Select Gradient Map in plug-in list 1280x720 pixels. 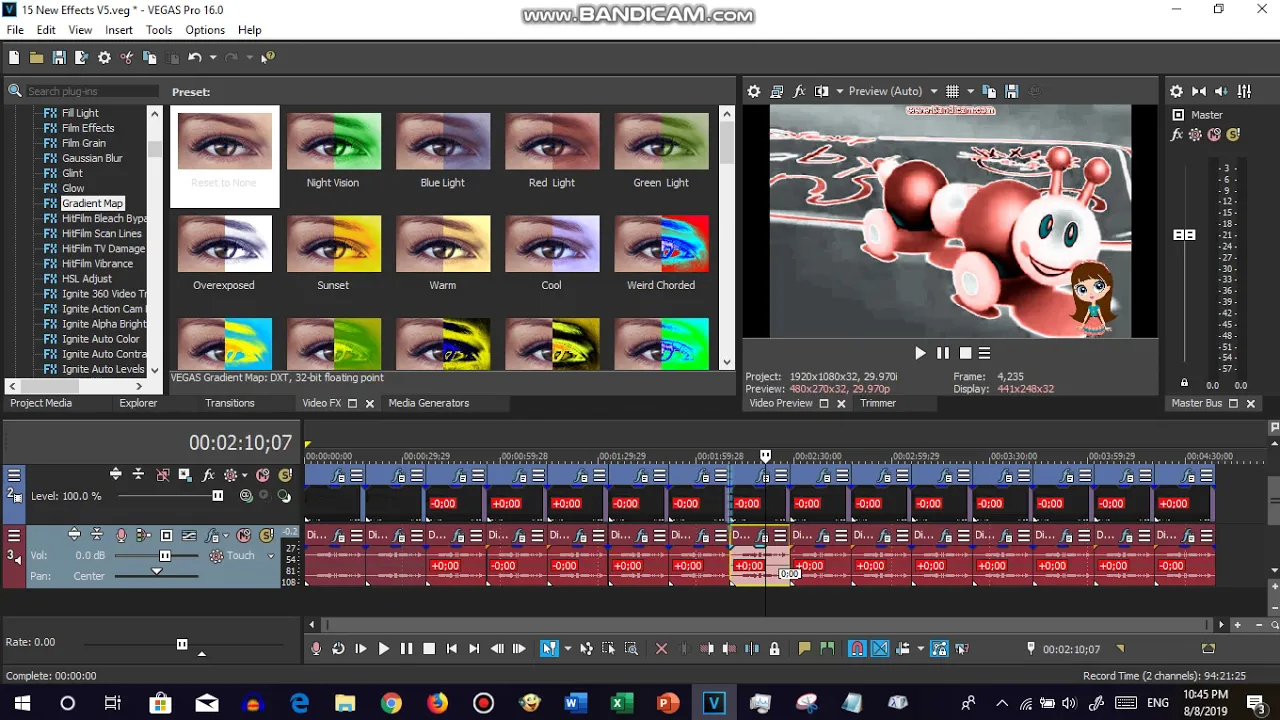pyautogui.click(x=92, y=203)
